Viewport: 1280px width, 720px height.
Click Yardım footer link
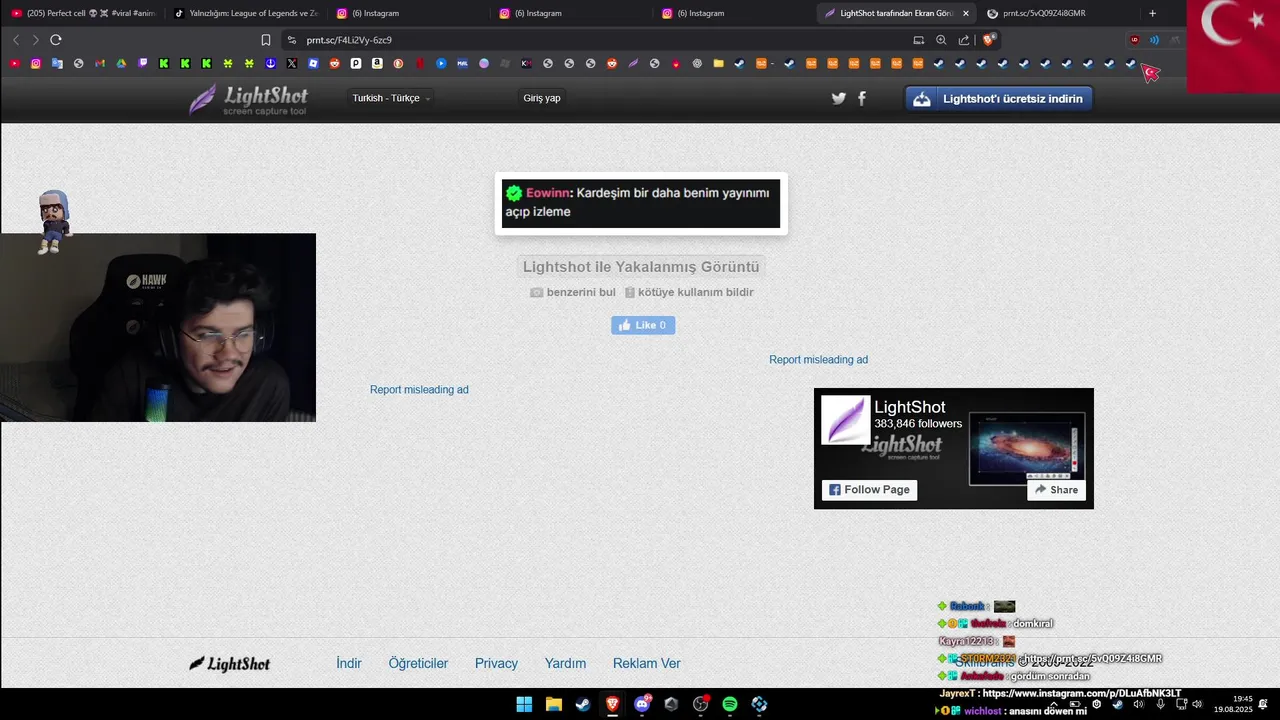click(565, 663)
